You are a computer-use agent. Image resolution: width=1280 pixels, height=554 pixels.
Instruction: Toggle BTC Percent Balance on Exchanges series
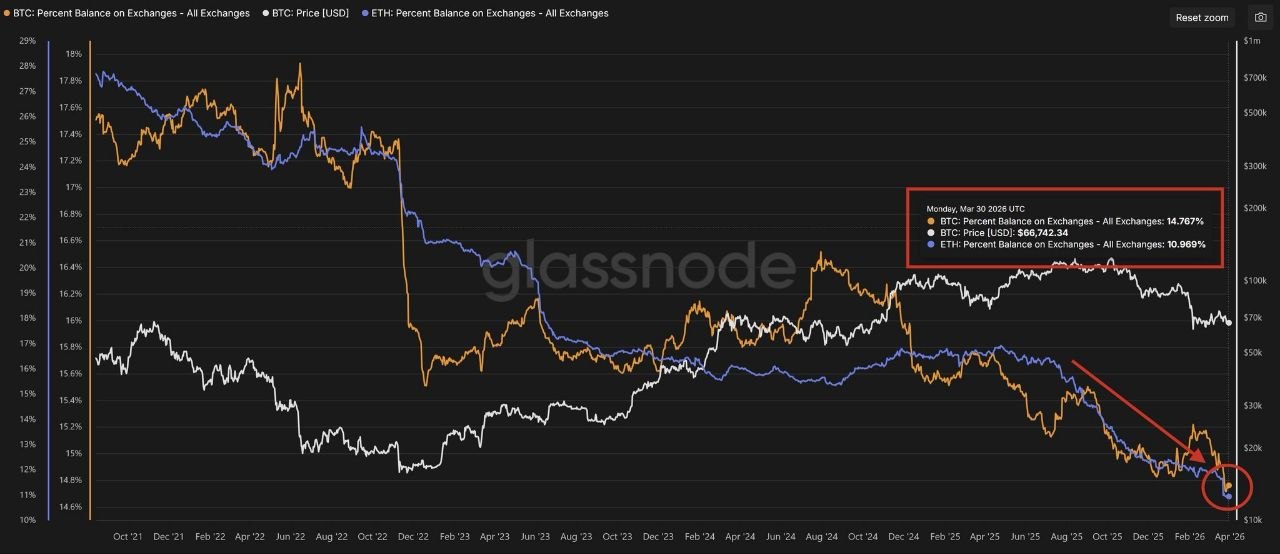131,14
